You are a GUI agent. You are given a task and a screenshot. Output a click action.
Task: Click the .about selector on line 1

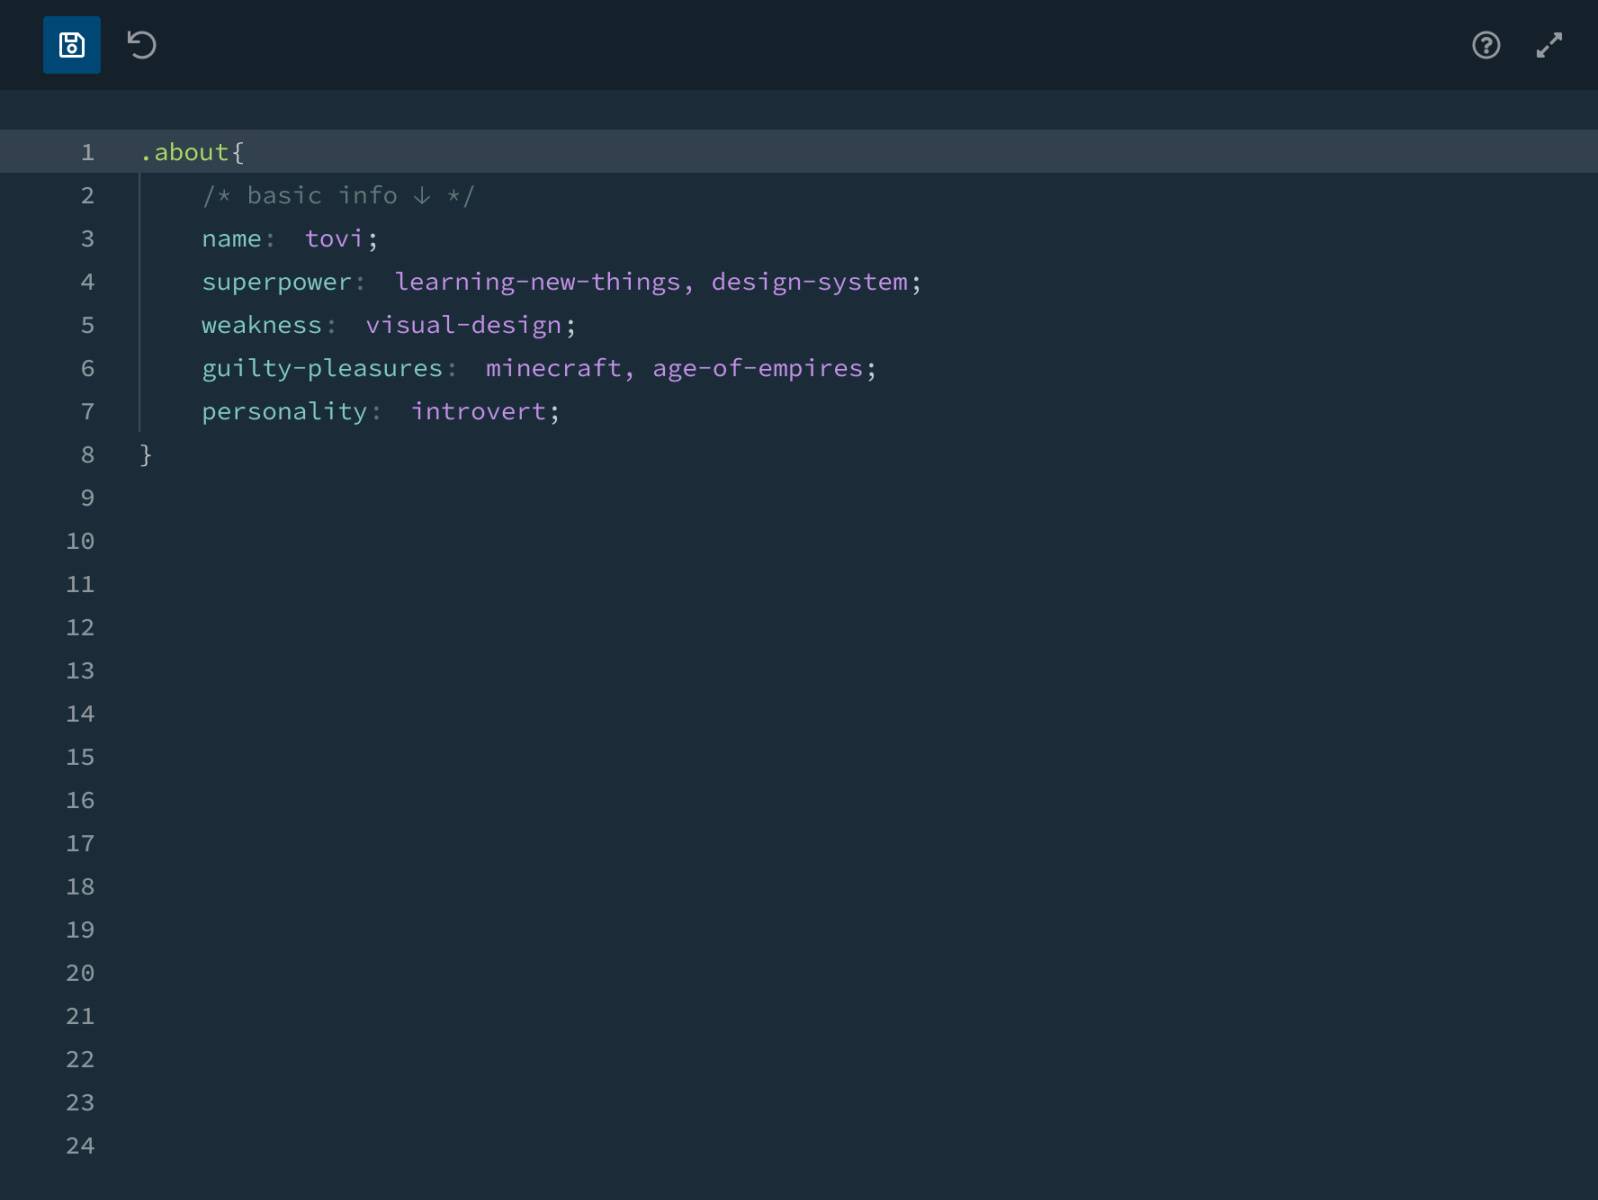pos(185,152)
